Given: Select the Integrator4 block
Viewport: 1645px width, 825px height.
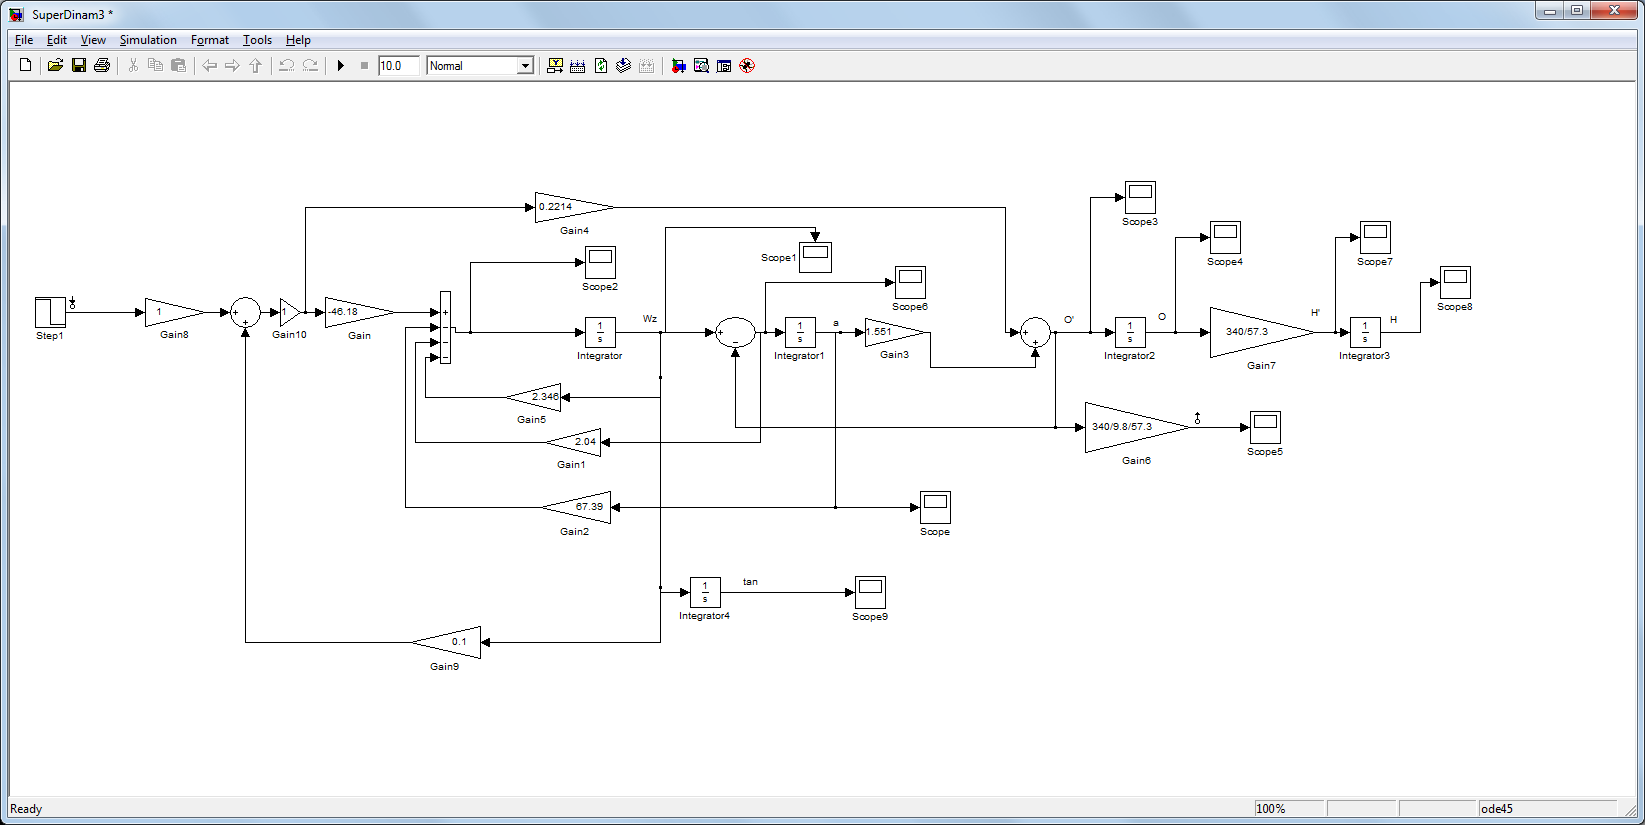Looking at the screenshot, I should pos(705,592).
